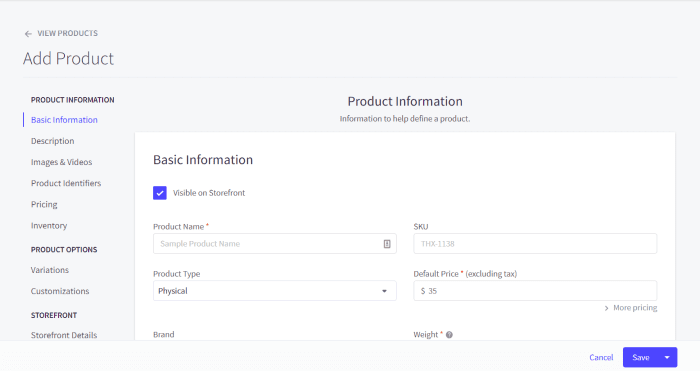Go to Basic Information section
Image resolution: width=700 pixels, height=371 pixels.
pos(64,120)
